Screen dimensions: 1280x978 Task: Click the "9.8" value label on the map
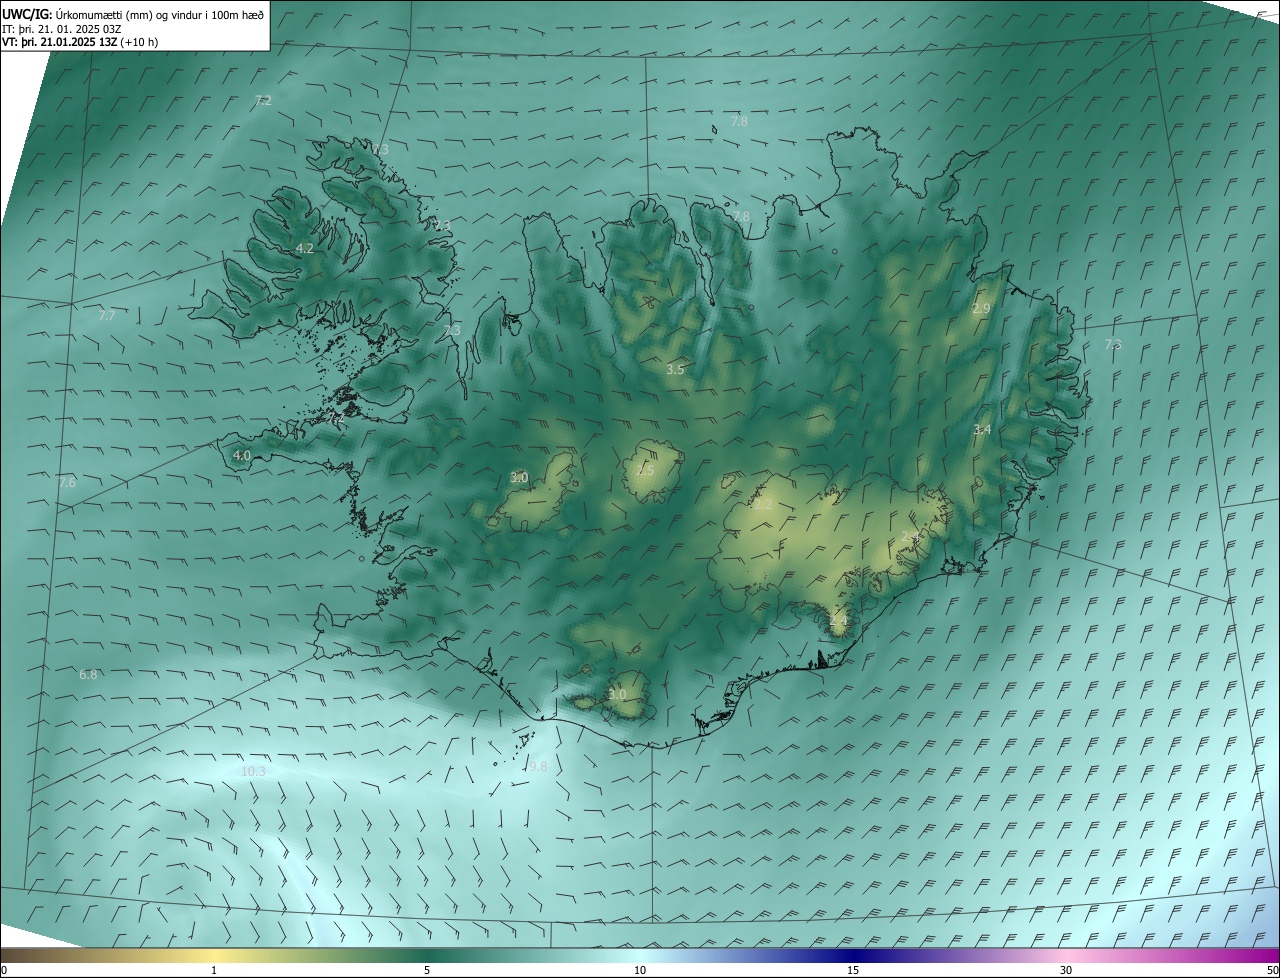click(538, 766)
